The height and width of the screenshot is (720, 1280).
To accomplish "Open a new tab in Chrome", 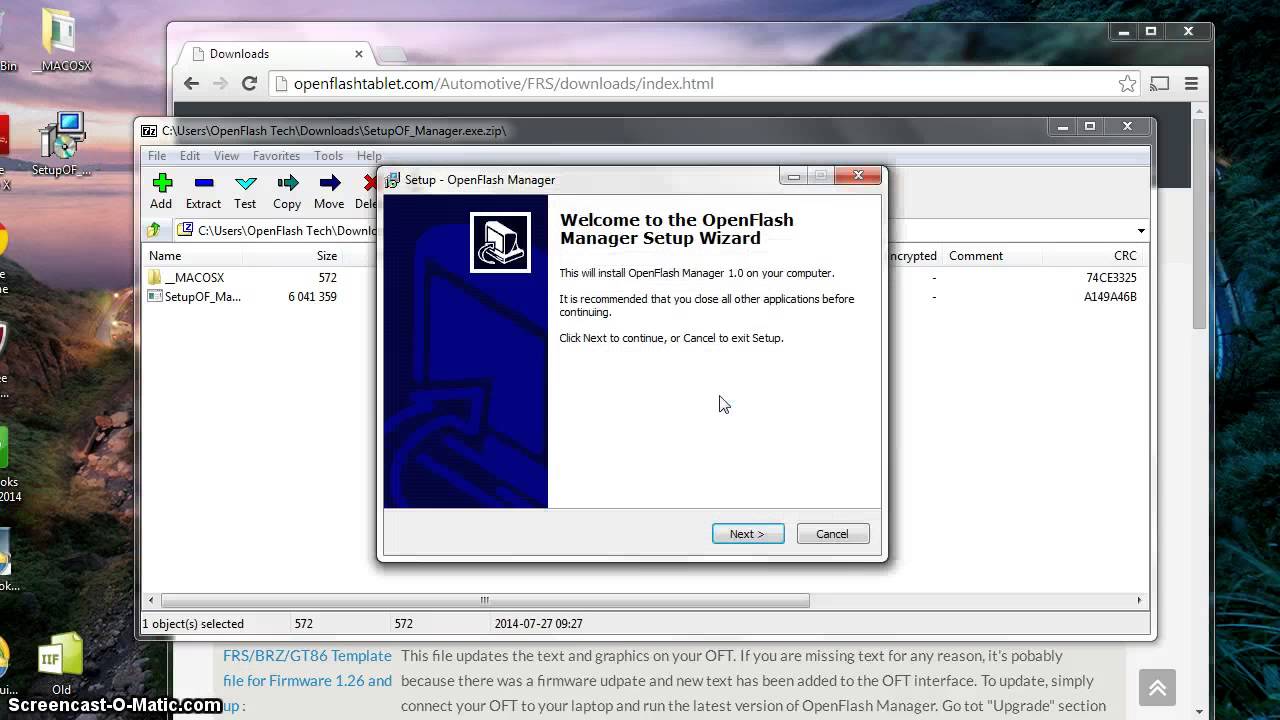I will [393, 54].
